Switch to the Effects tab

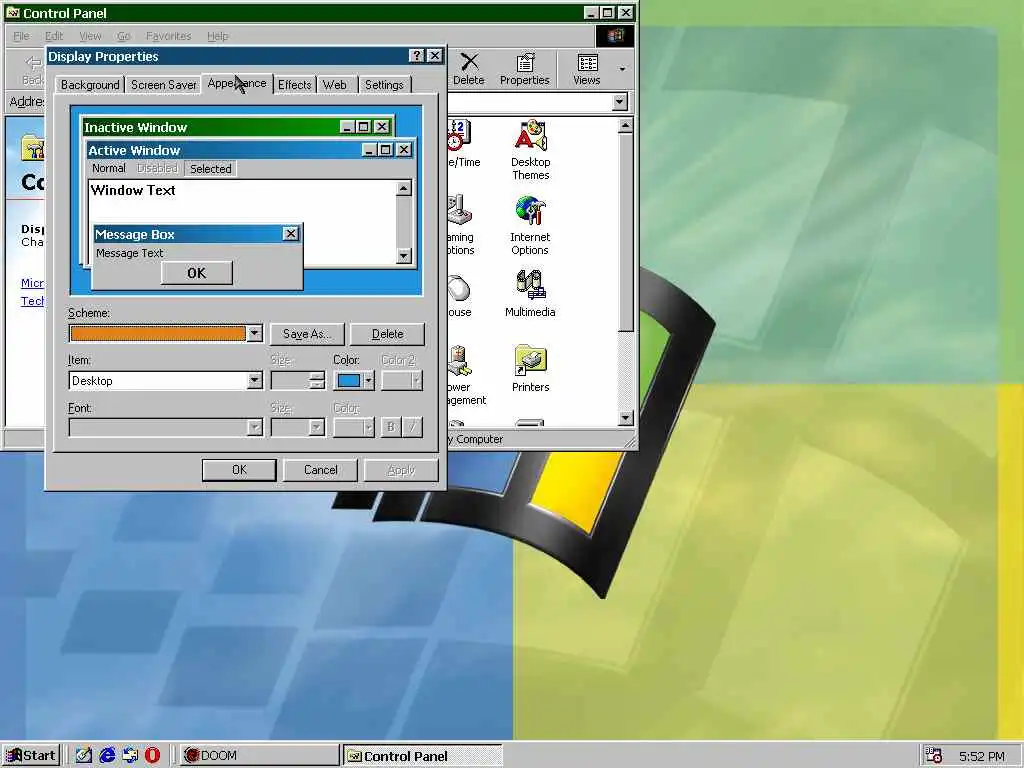(295, 85)
